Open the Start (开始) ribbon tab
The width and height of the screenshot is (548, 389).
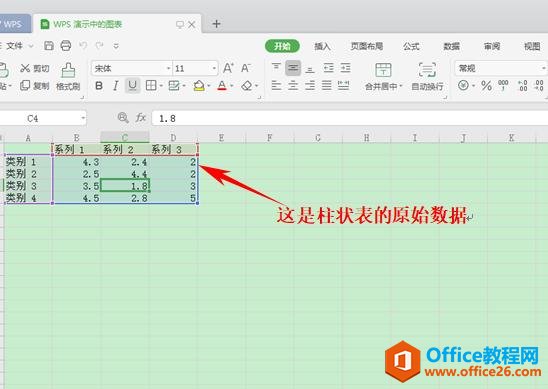[x=282, y=46]
